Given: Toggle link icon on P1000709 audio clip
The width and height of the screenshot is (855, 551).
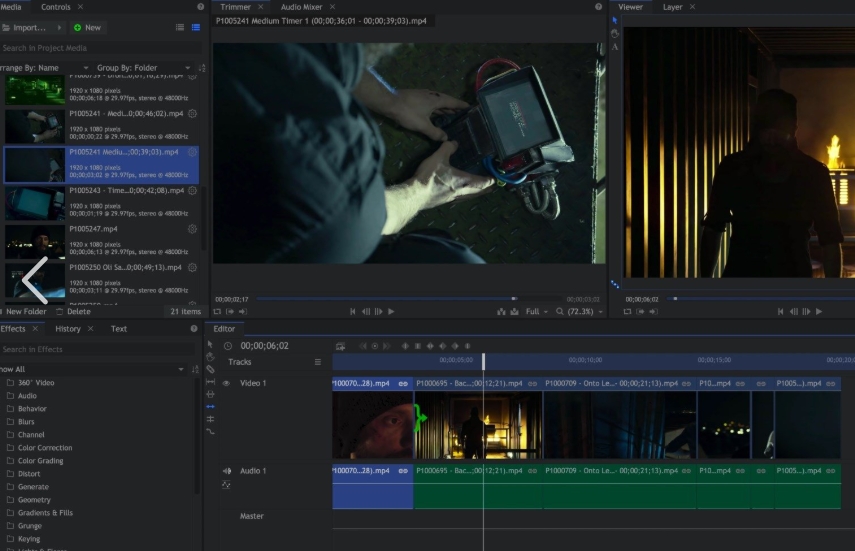Looking at the screenshot, I should click(x=687, y=471).
